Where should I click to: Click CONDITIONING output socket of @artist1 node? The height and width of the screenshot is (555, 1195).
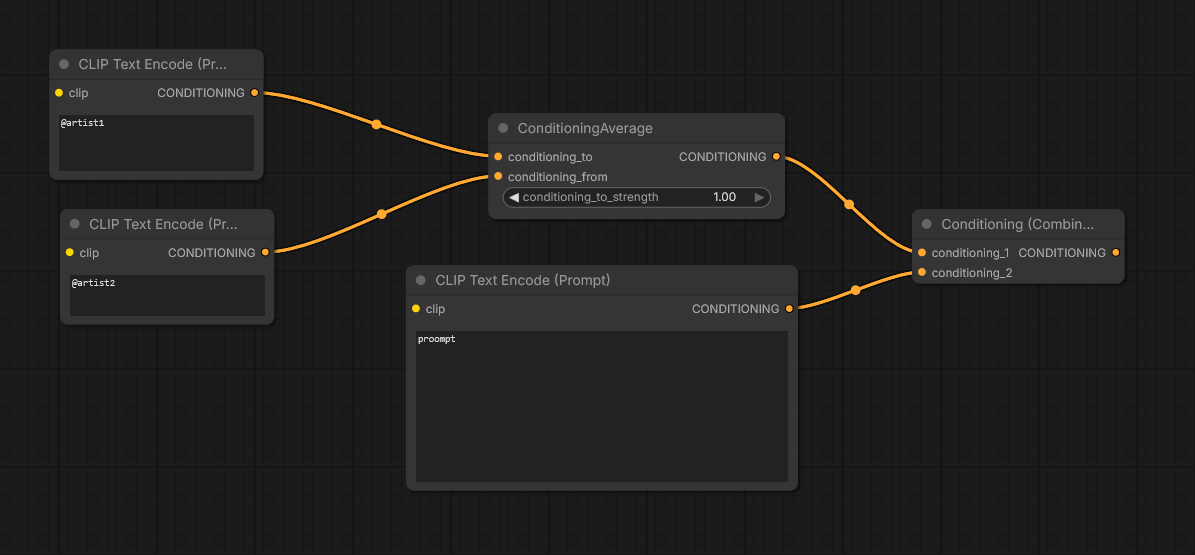255,93
